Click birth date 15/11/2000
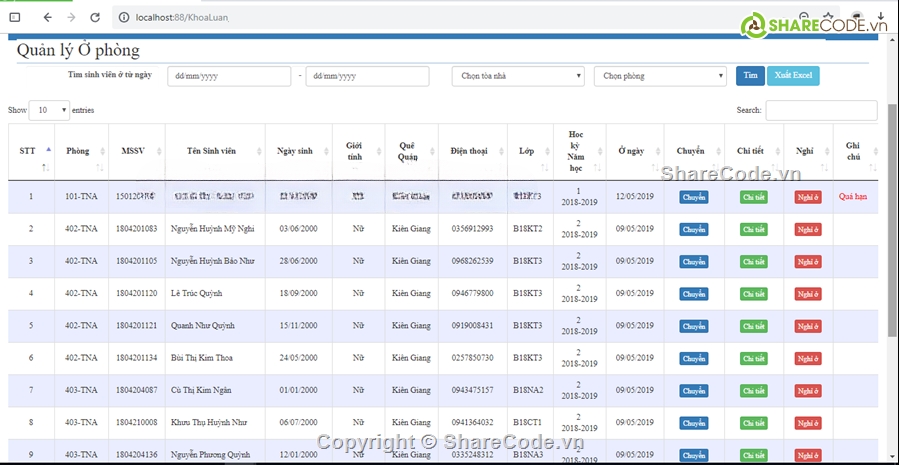 coord(298,325)
